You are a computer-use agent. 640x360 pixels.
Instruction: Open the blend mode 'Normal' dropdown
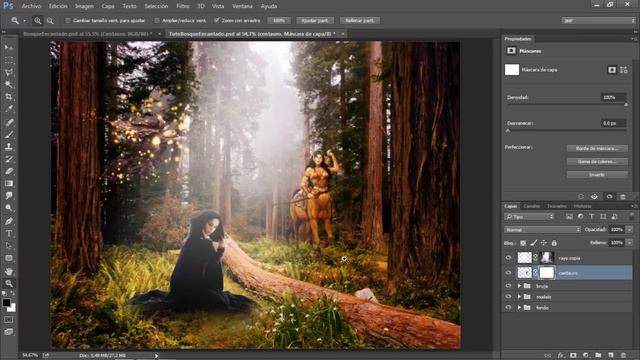pyautogui.click(x=542, y=230)
